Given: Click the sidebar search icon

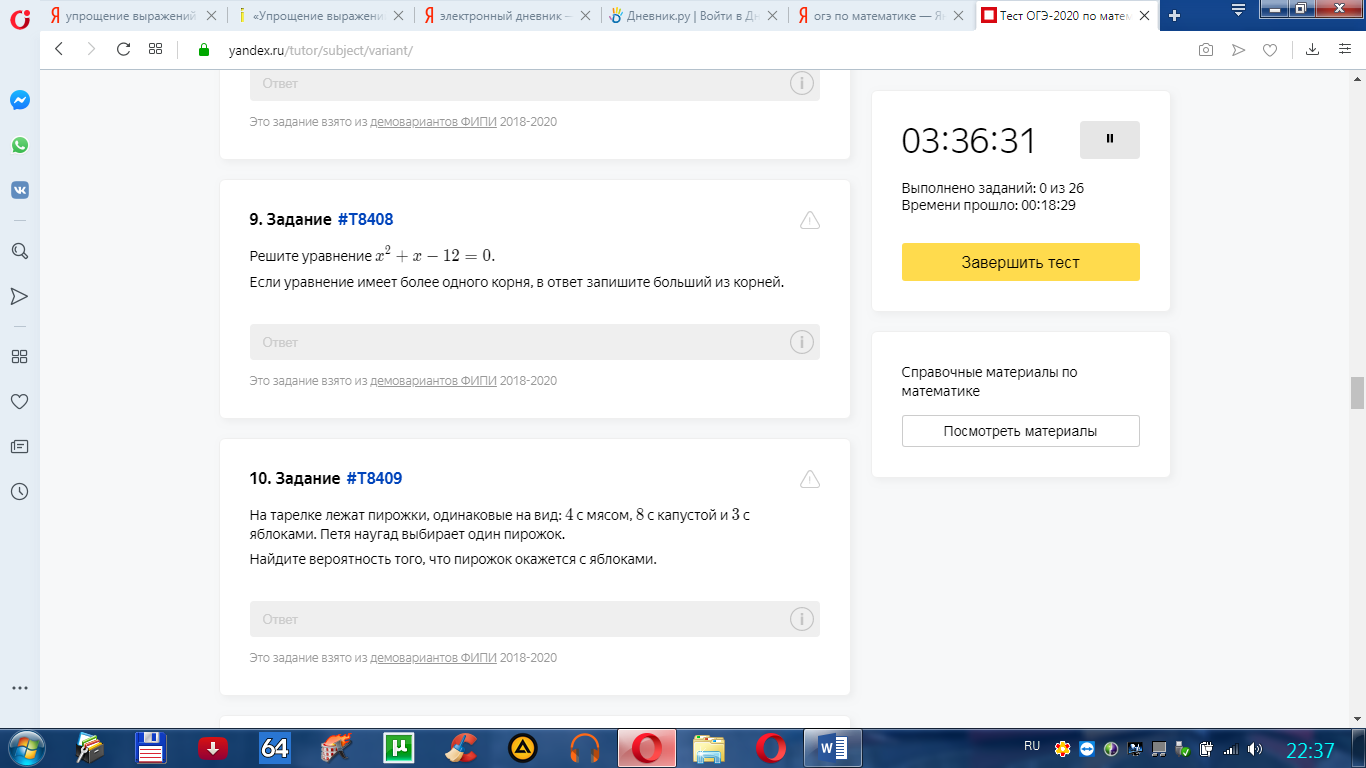Looking at the screenshot, I should point(20,251).
